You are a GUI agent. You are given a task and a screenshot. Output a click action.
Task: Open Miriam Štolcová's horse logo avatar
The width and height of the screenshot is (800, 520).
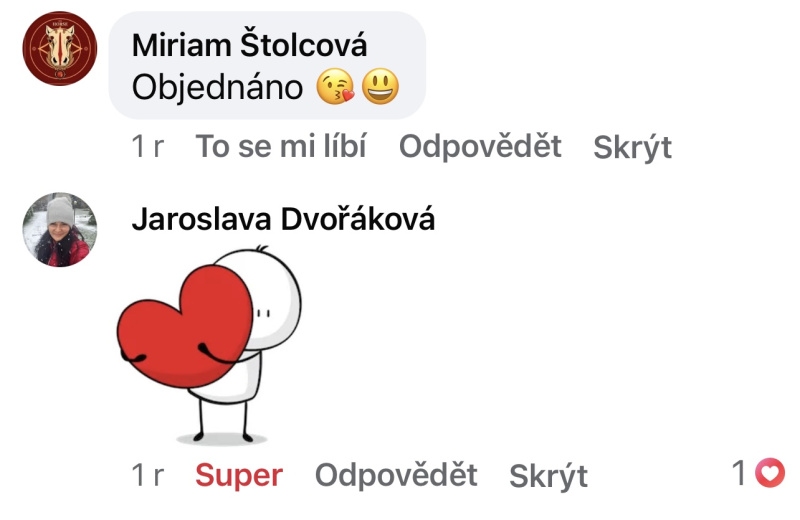click(60, 48)
